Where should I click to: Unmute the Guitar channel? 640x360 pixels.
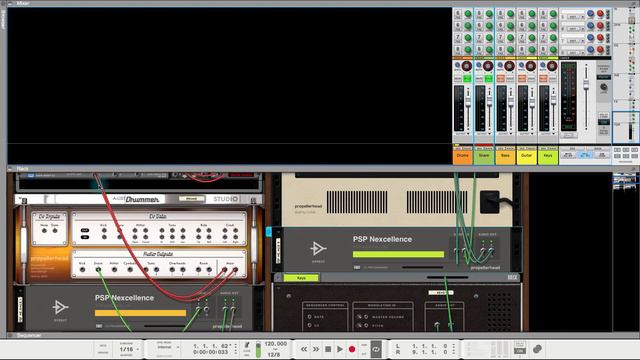522,78
